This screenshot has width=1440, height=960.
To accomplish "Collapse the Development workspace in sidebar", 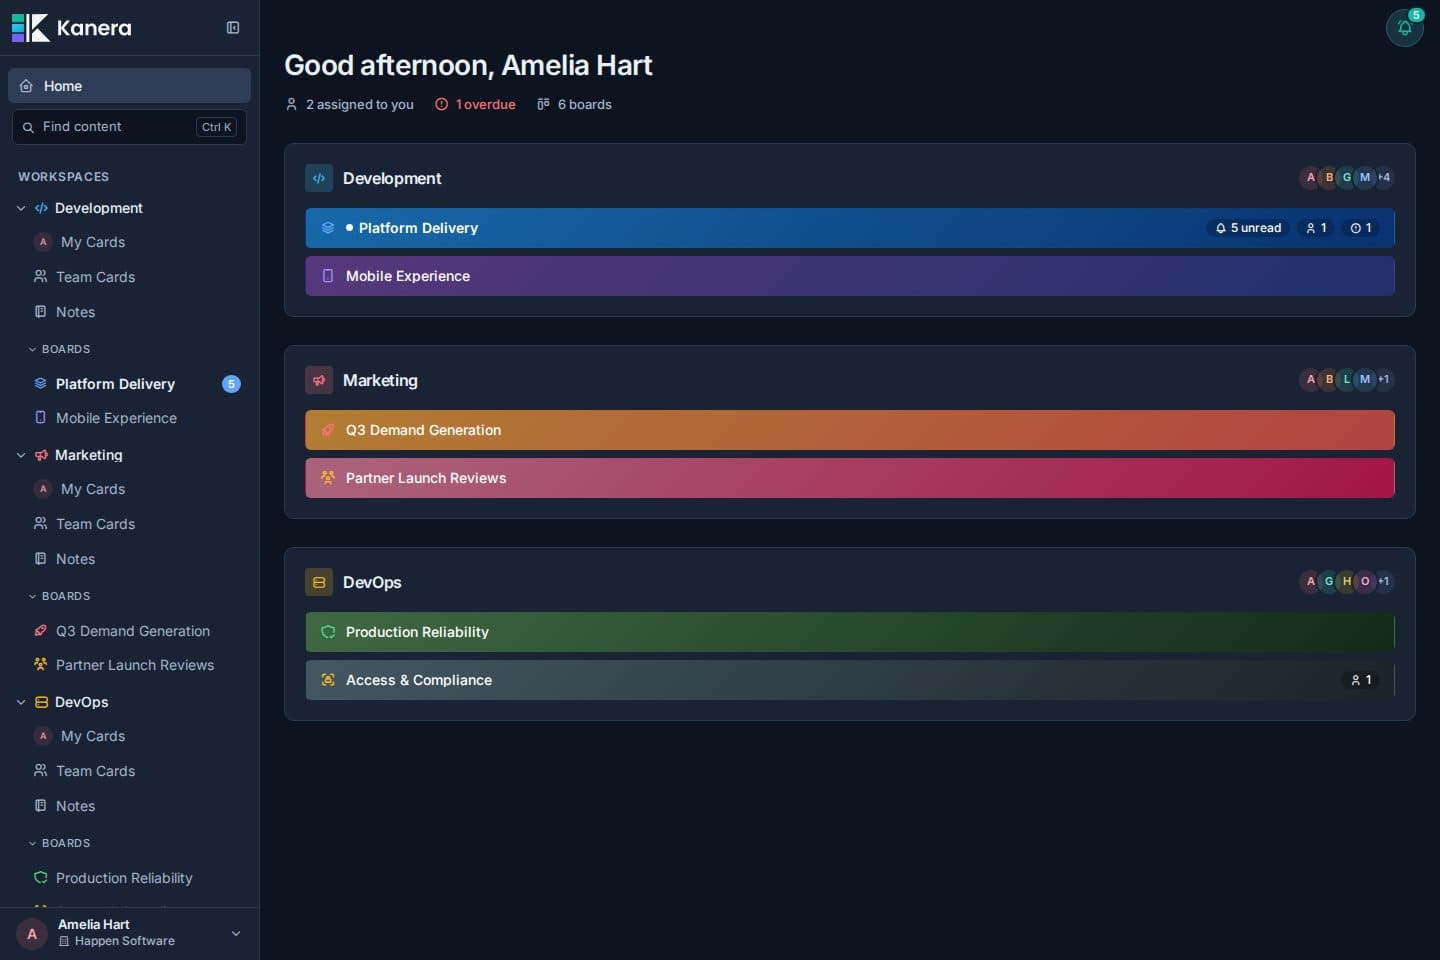I will click(x=21, y=208).
